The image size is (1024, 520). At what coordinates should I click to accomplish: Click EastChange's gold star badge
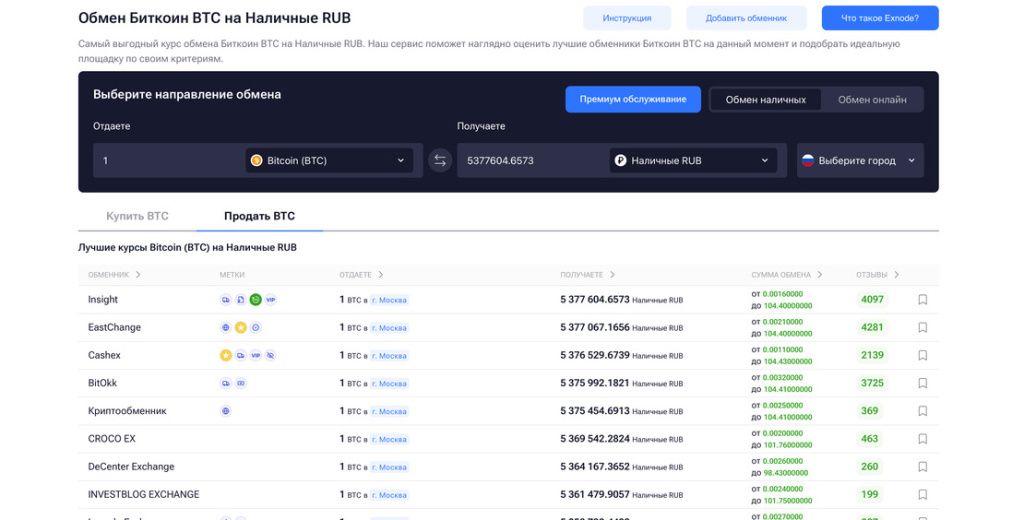241,328
